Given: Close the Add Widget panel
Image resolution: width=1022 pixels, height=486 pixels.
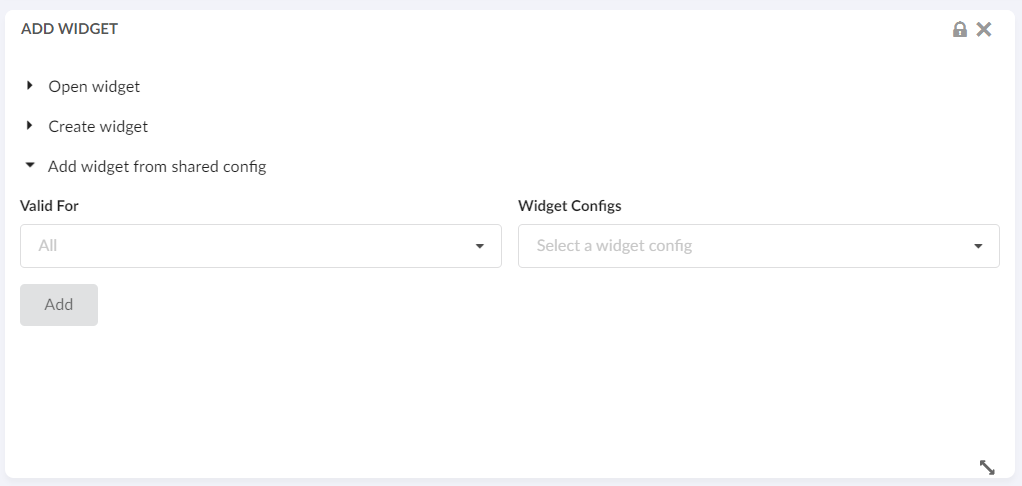Looking at the screenshot, I should click(x=984, y=29).
